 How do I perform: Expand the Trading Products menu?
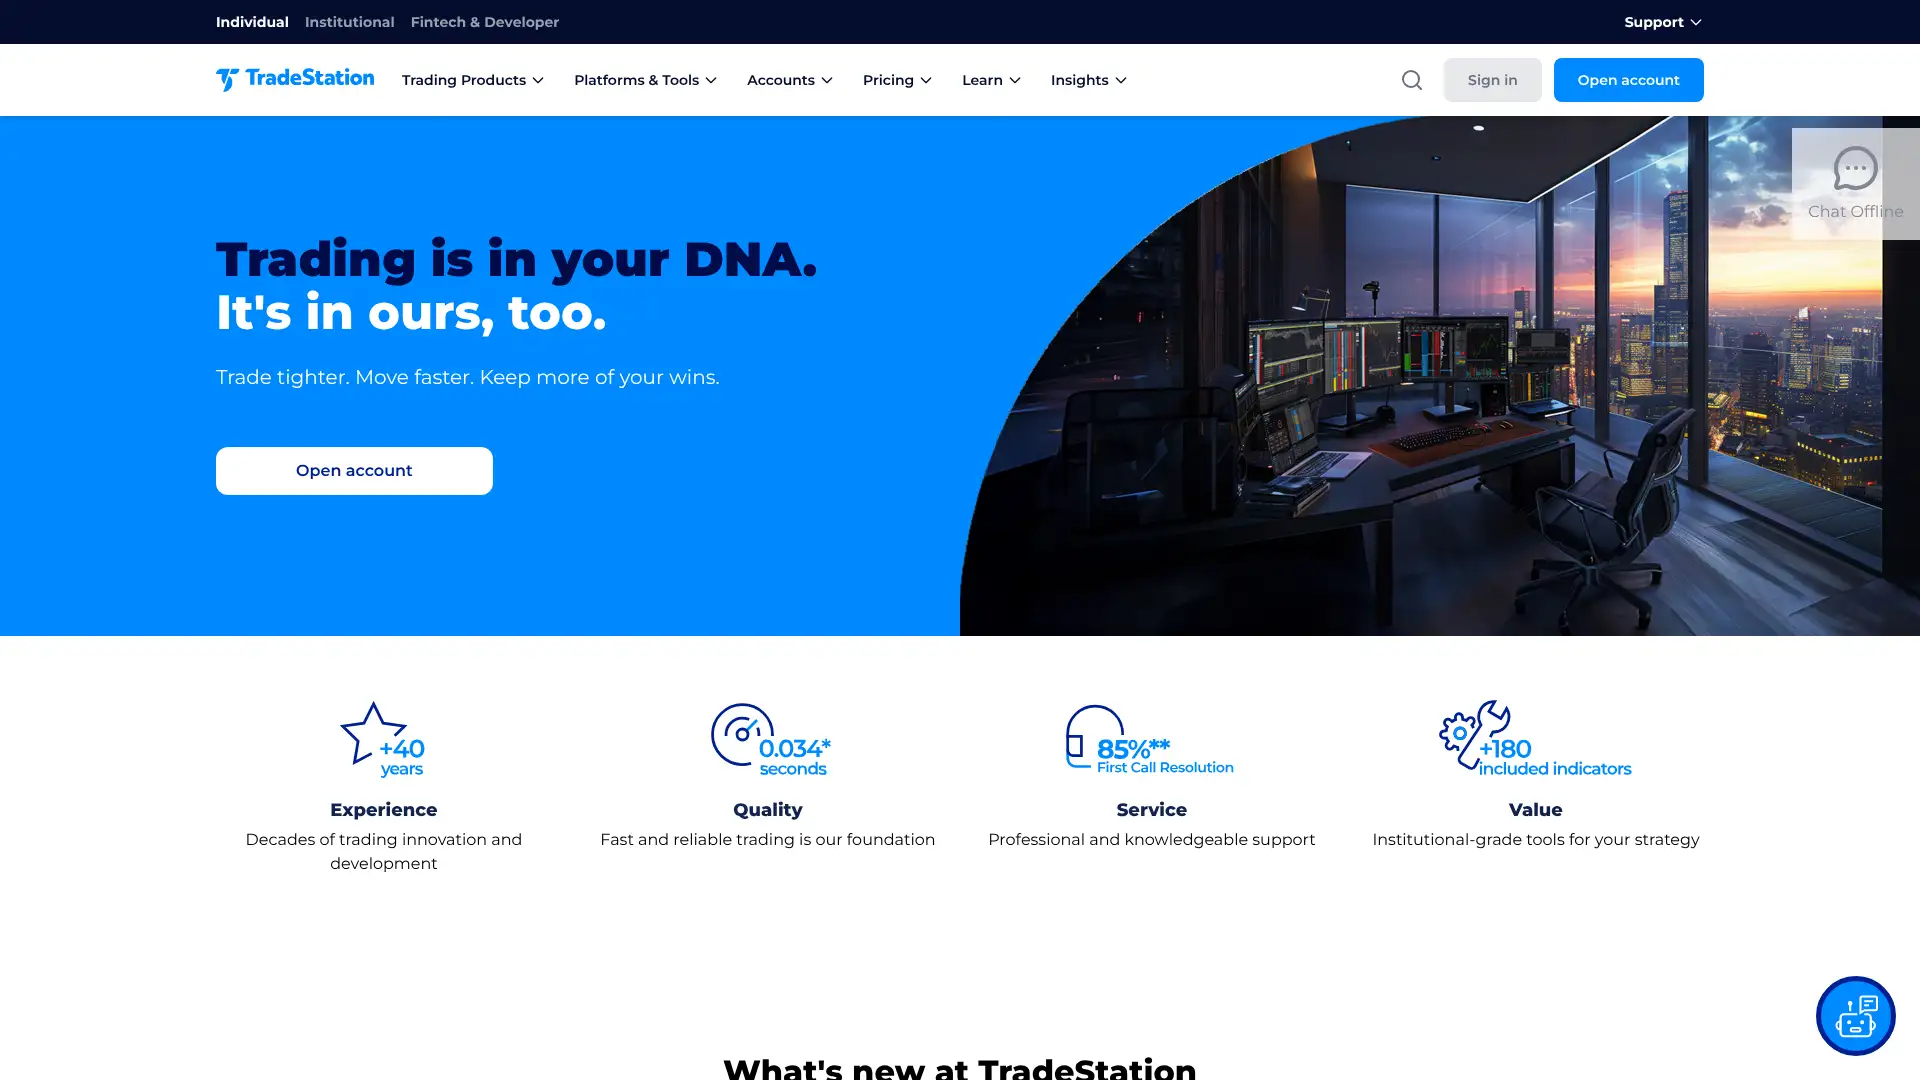(x=473, y=80)
